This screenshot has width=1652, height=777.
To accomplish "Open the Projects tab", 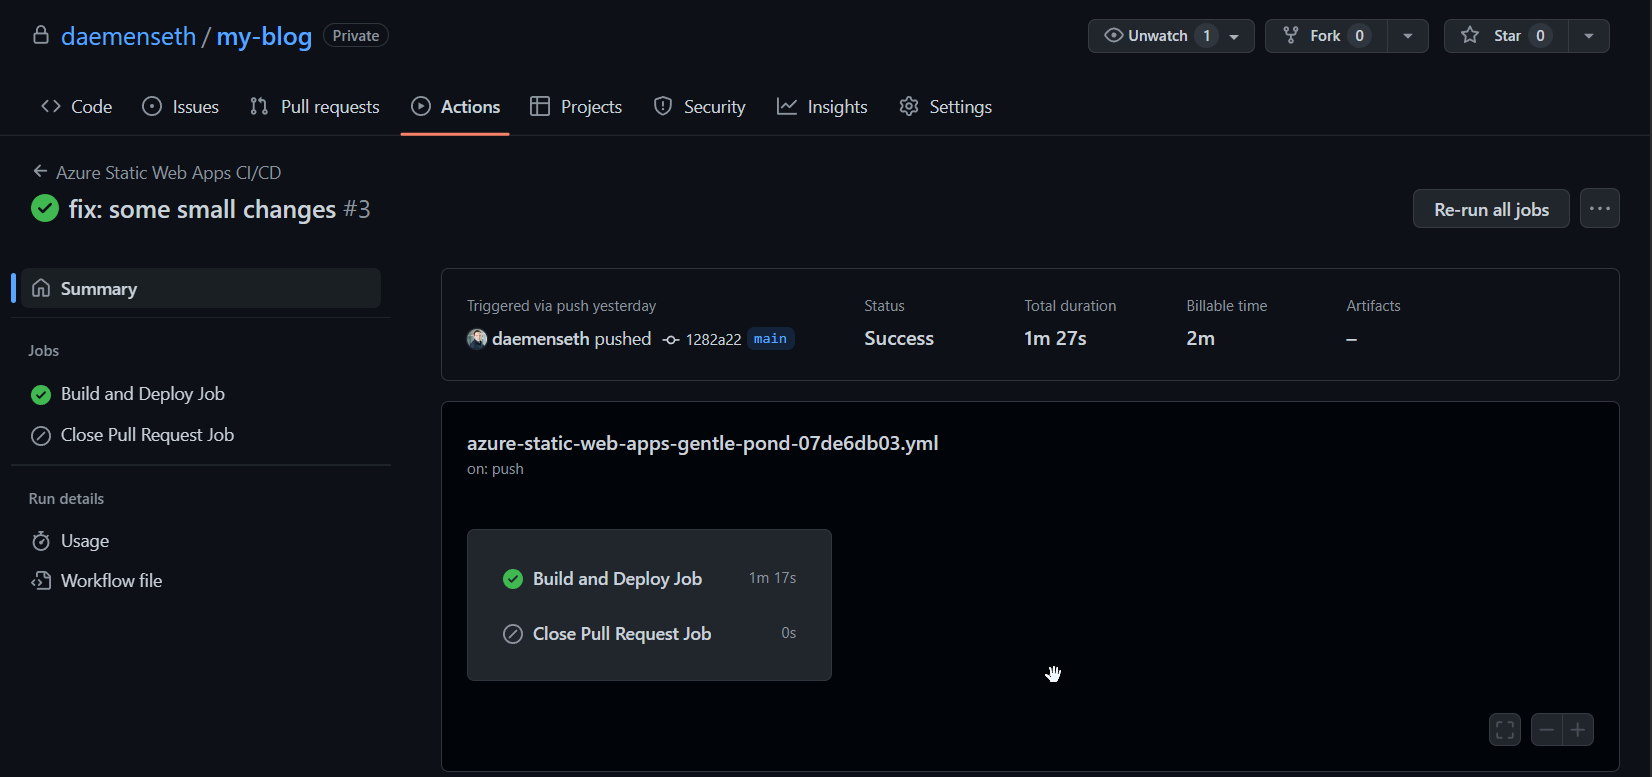I will 576,106.
